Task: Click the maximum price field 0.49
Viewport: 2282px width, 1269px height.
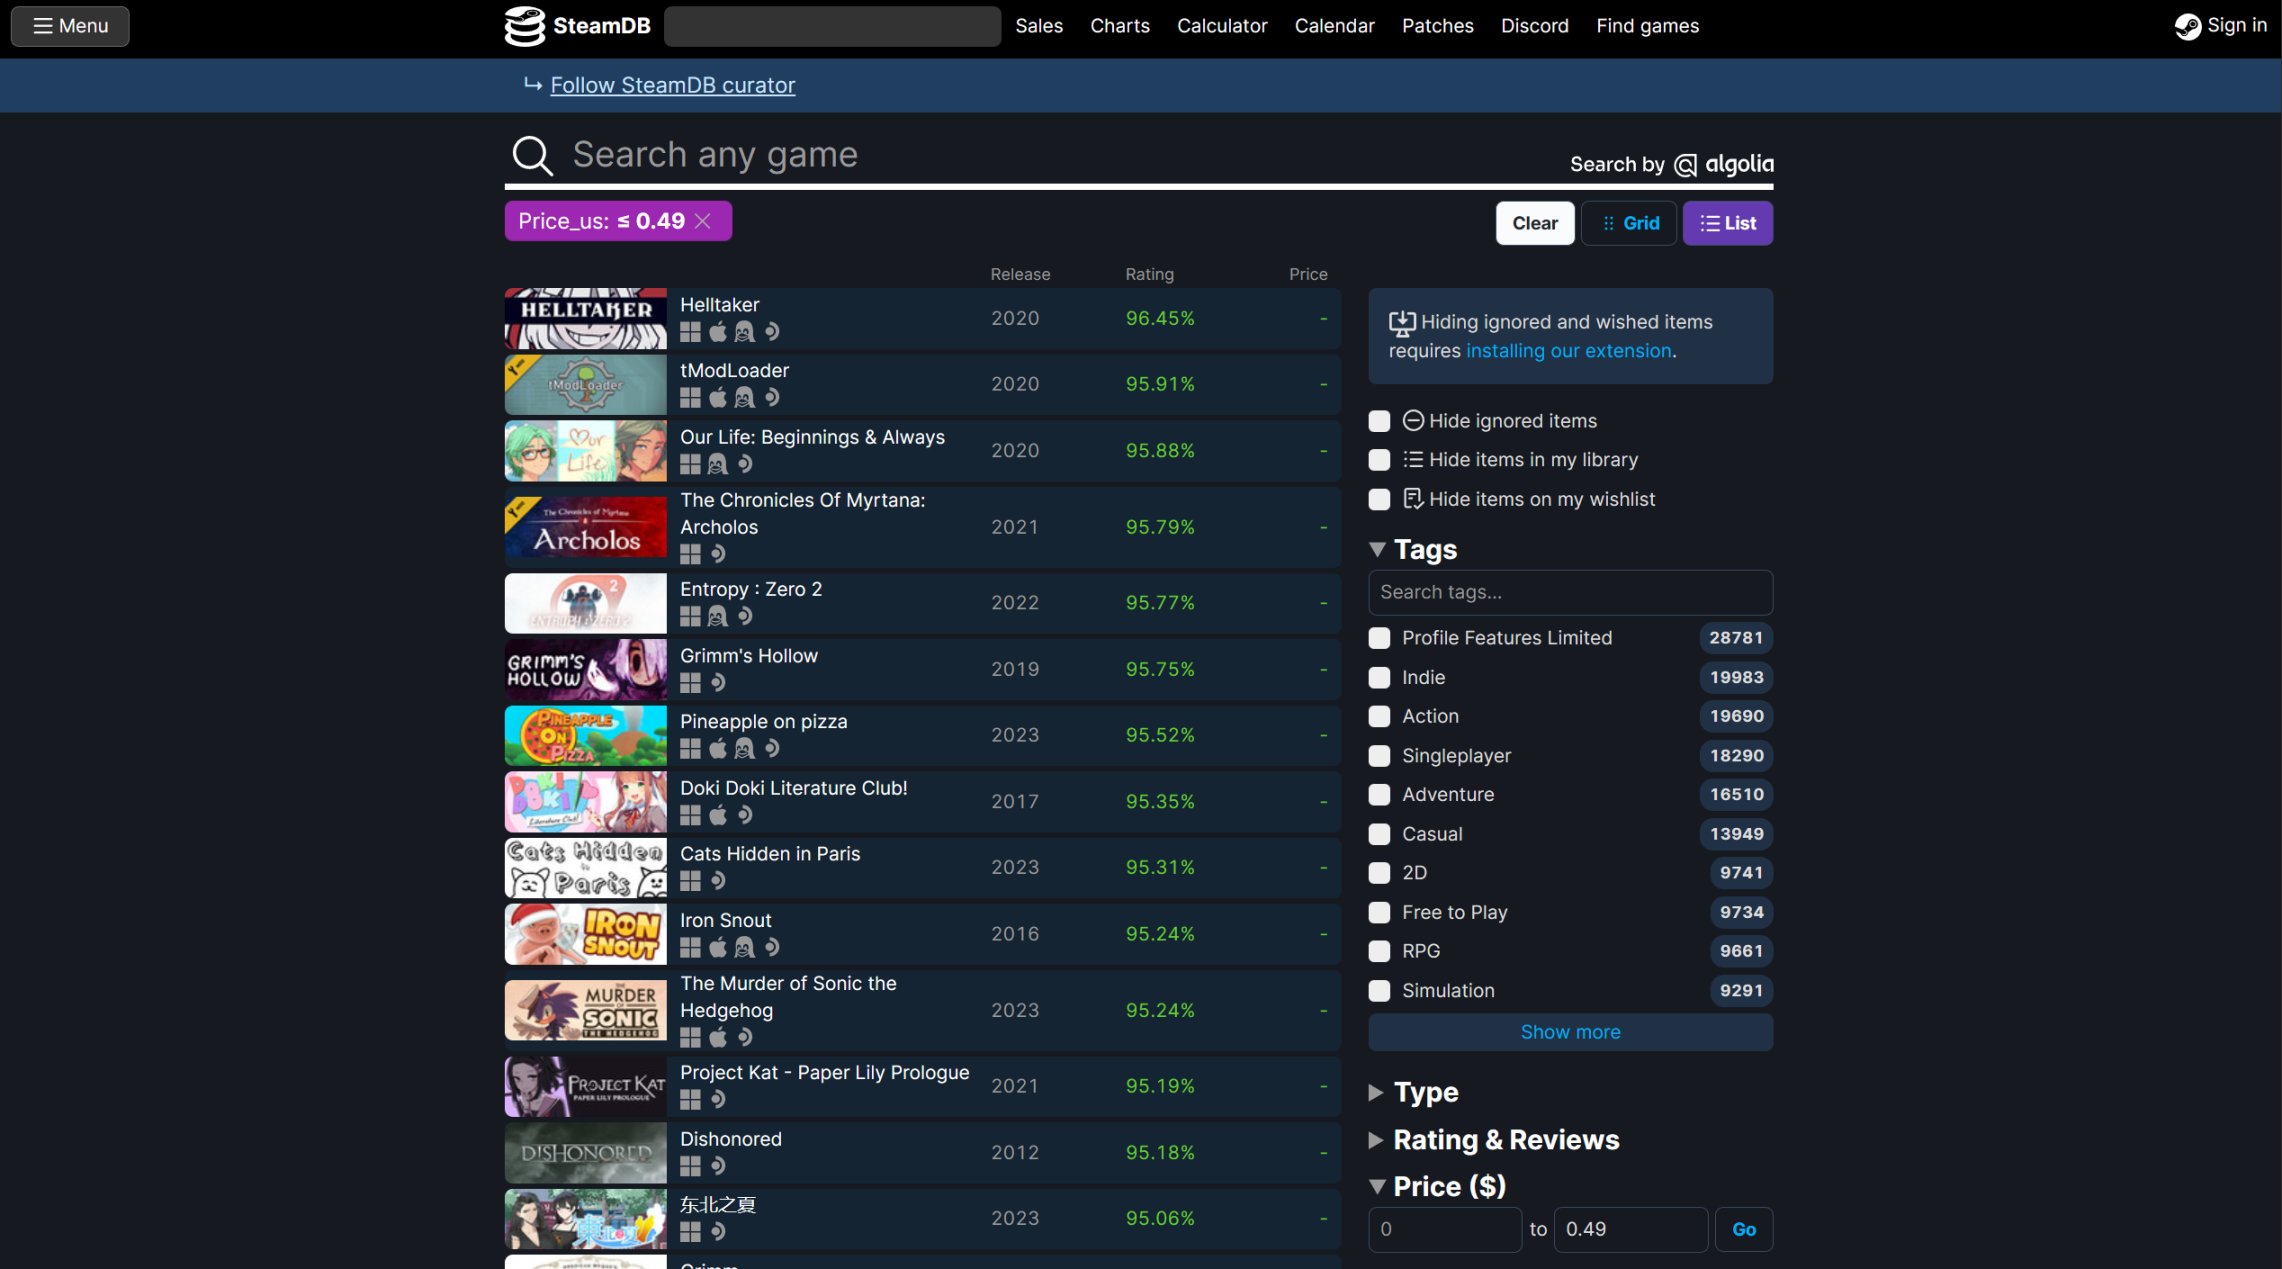Action: [x=1630, y=1229]
